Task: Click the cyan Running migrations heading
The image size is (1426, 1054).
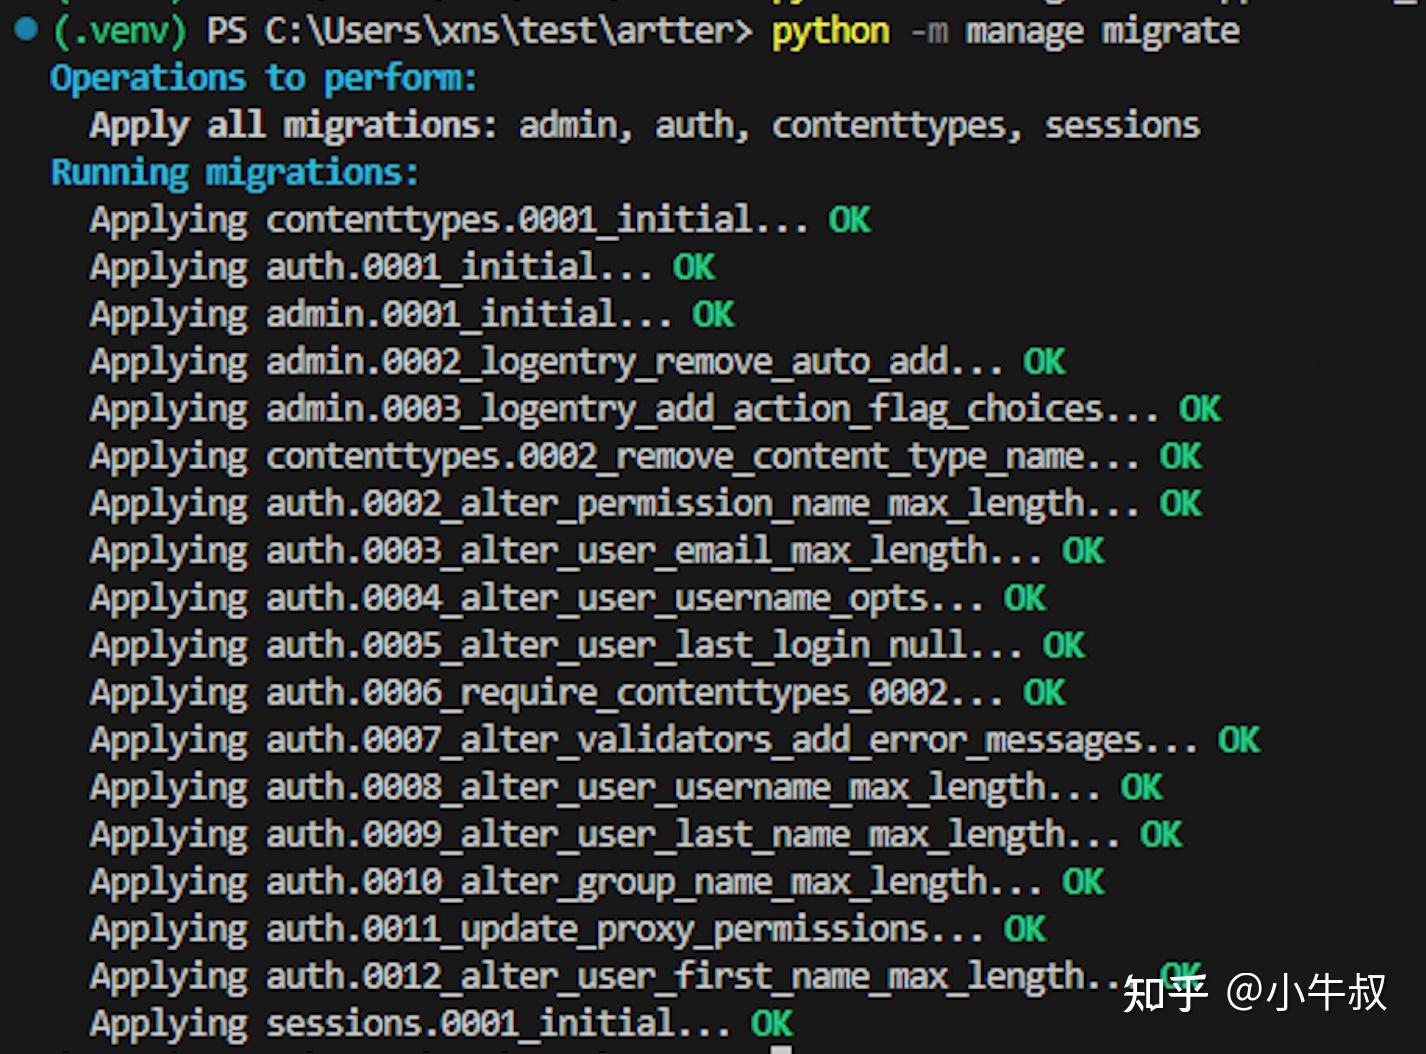Action: (234, 171)
